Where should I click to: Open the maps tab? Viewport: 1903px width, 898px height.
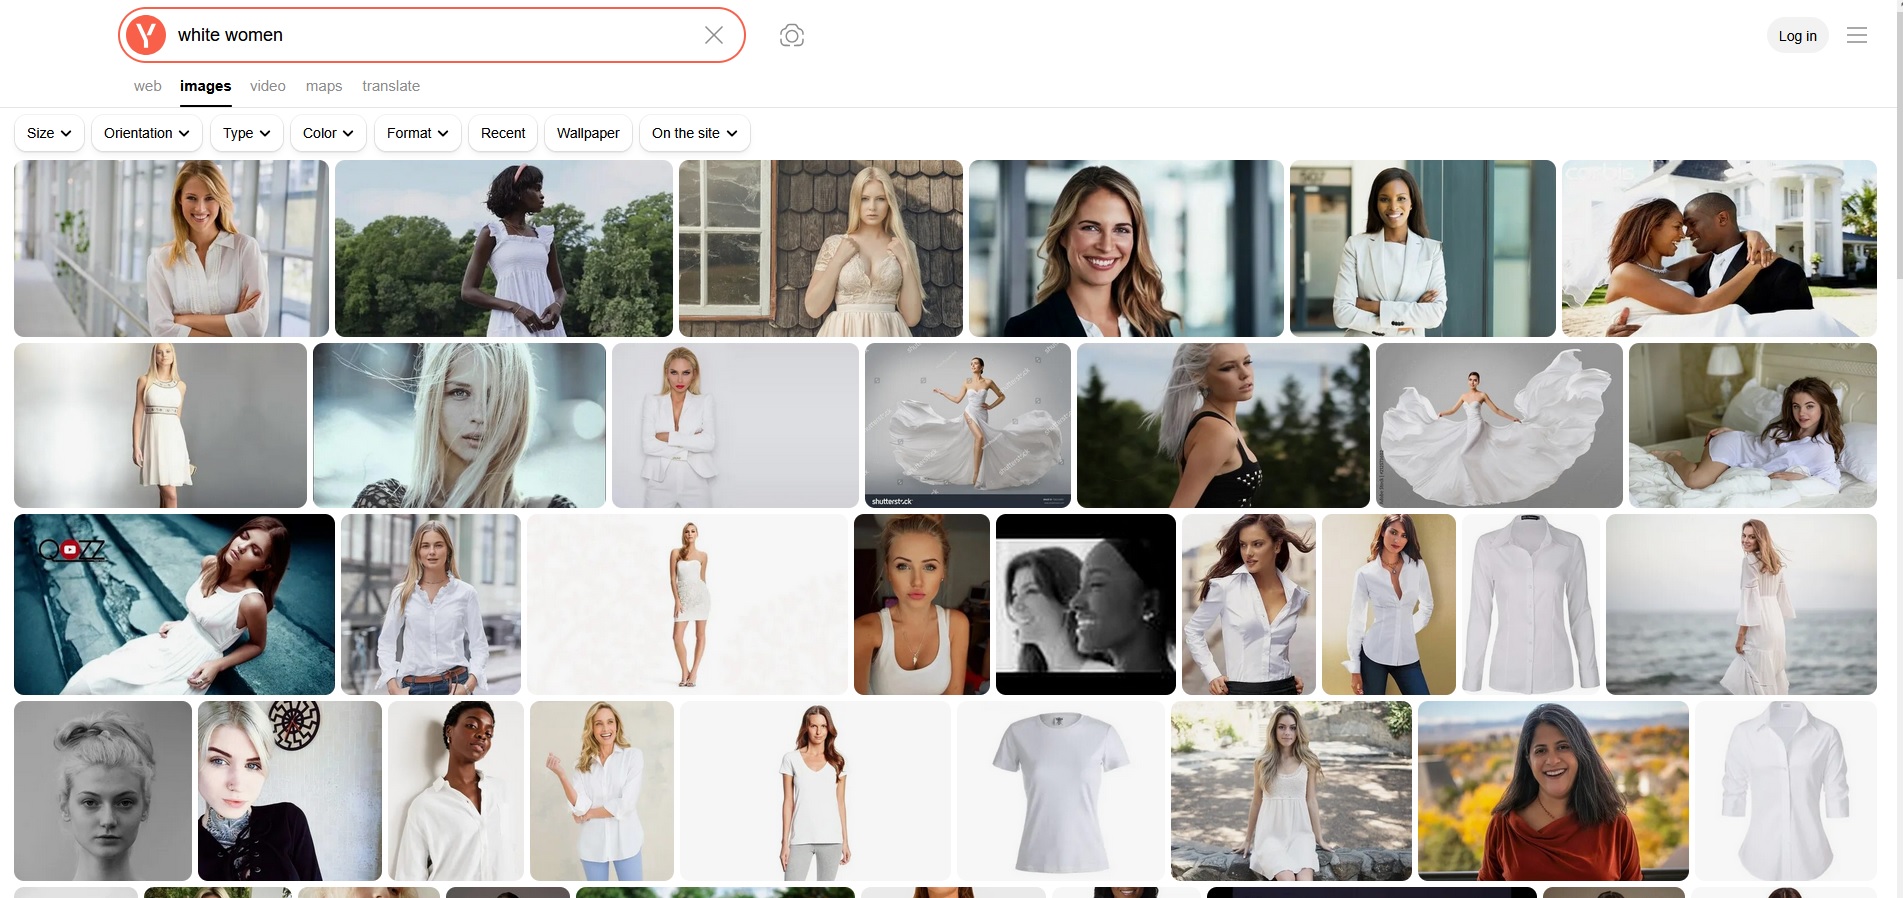tap(324, 86)
